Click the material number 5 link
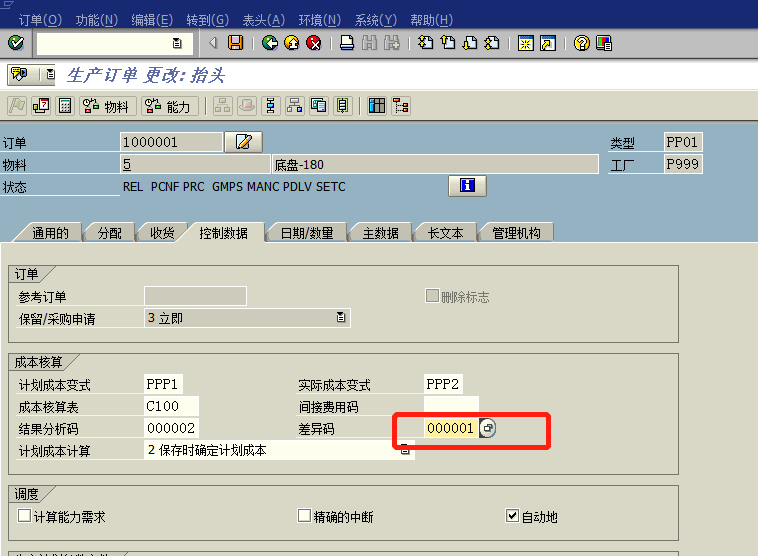Screen dimensions: 758x556 tap(127, 164)
